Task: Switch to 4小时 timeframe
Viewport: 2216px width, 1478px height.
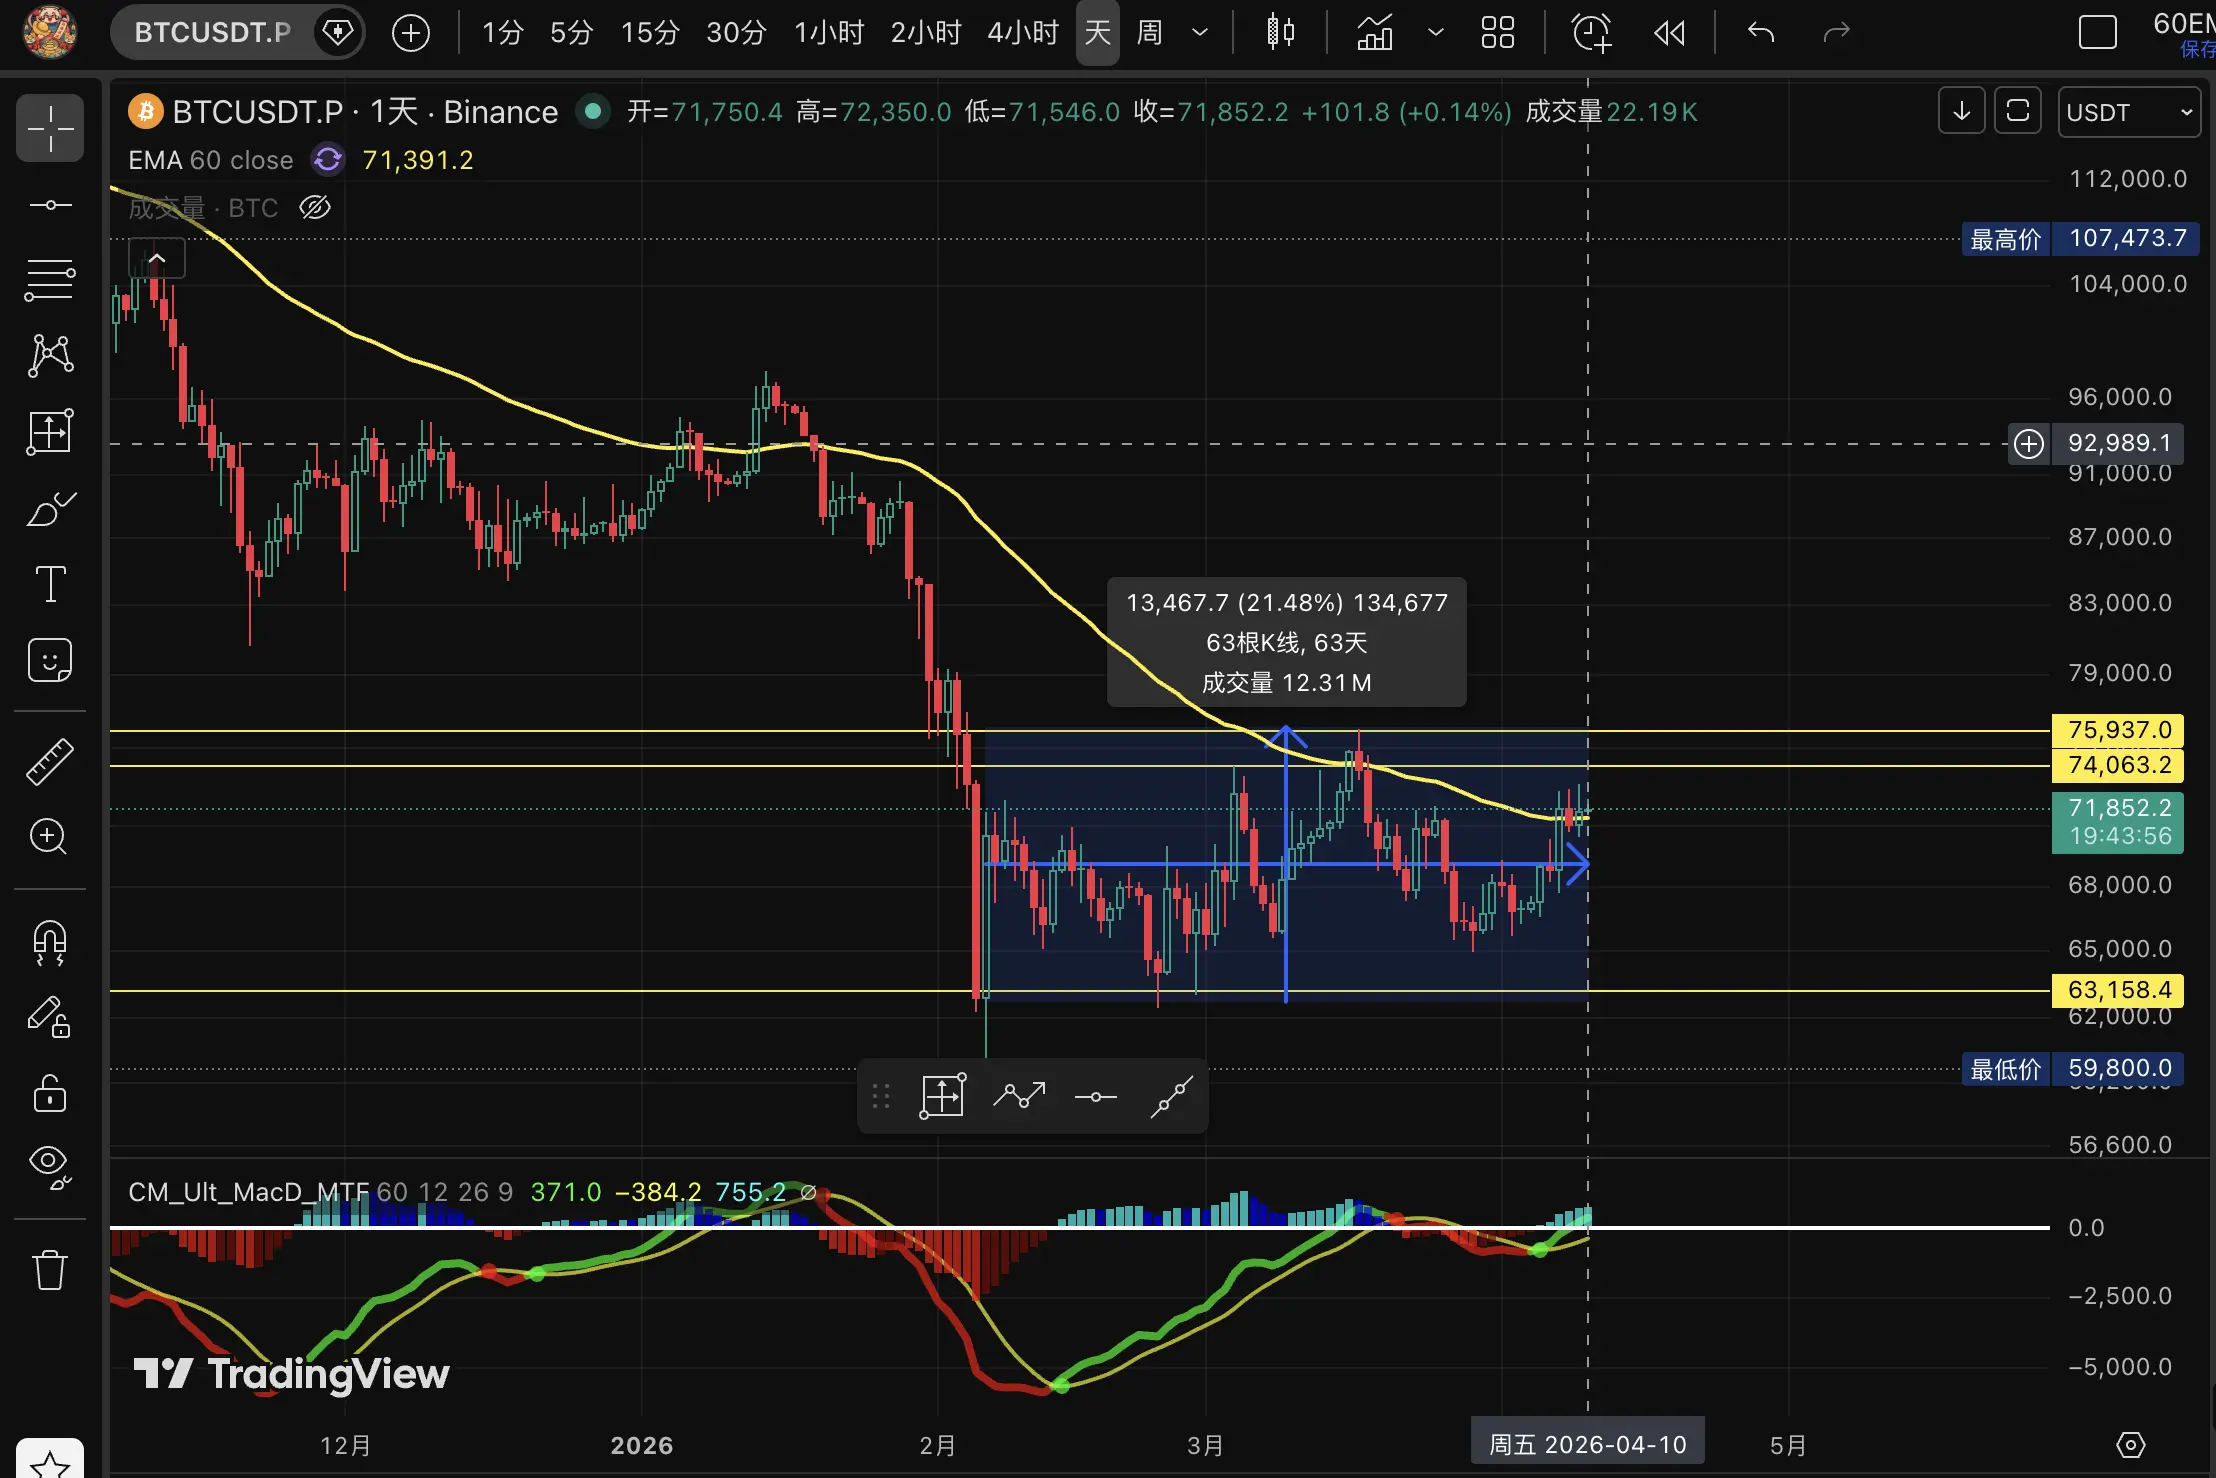Action: (x=1022, y=33)
